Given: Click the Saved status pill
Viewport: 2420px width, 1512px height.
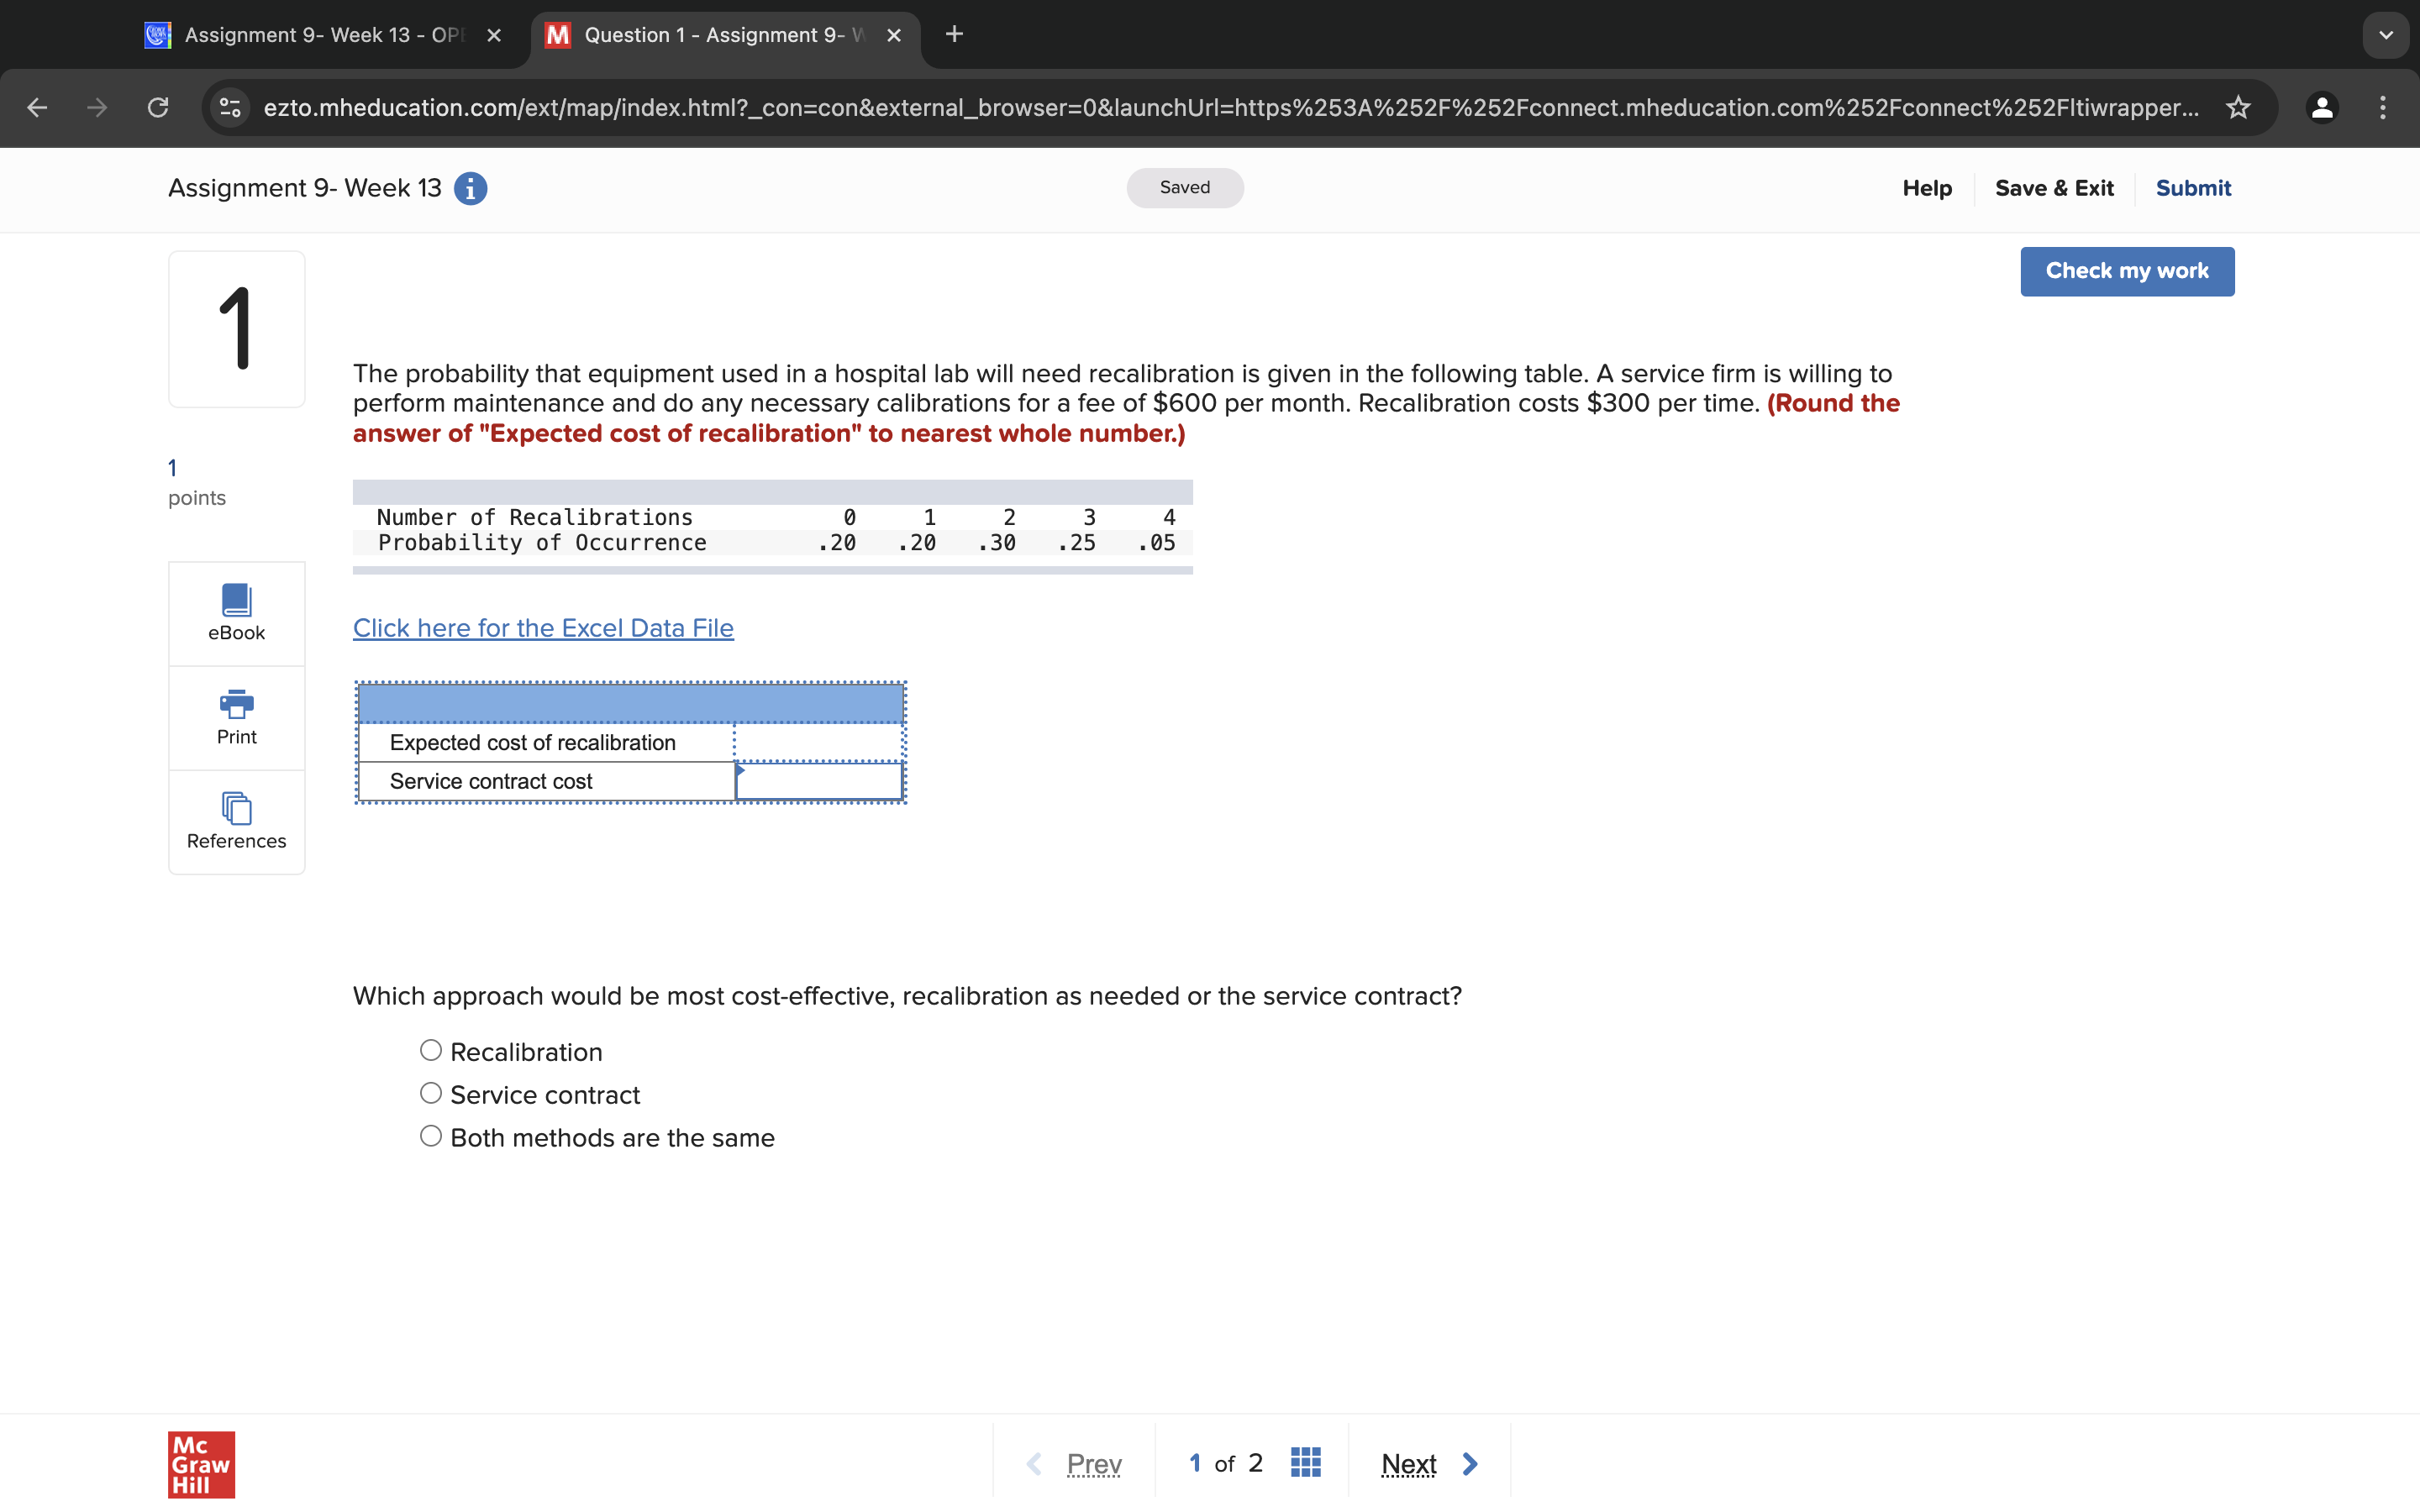Looking at the screenshot, I should pyautogui.click(x=1184, y=187).
